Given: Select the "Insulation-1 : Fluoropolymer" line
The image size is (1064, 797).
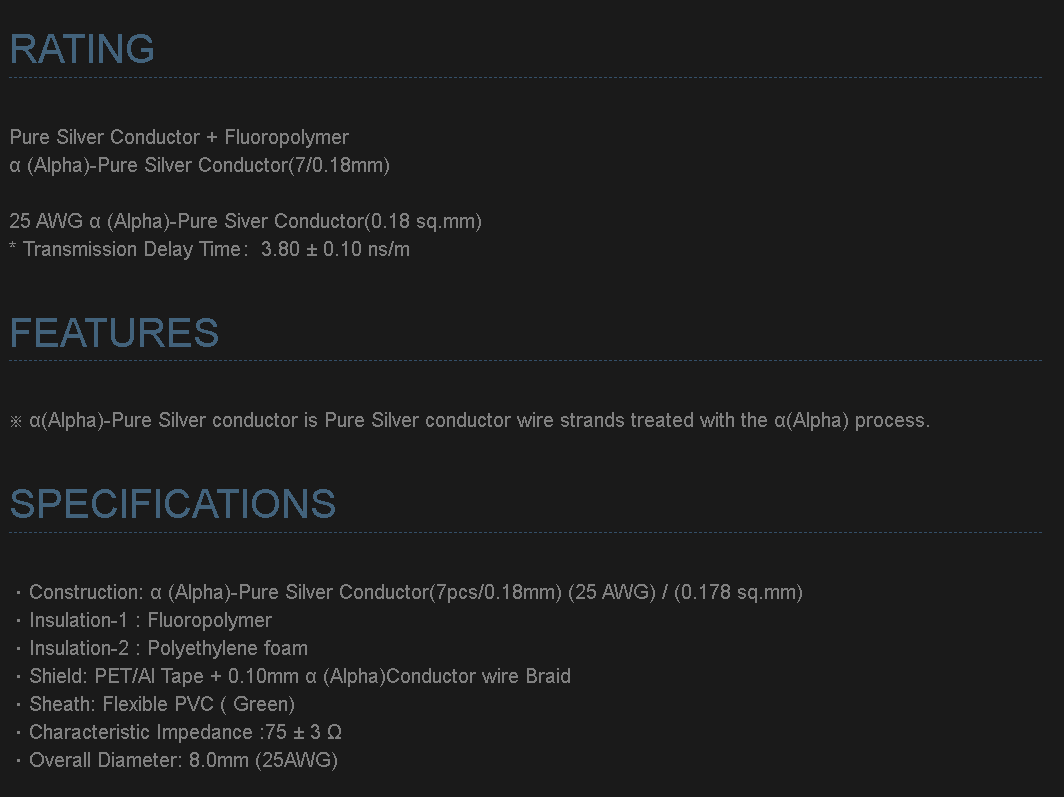Looking at the screenshot, I should 150,620.
